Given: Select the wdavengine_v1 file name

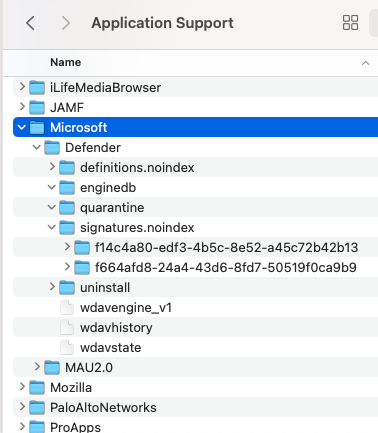Looking at the screenshot, I should [126, 308].
